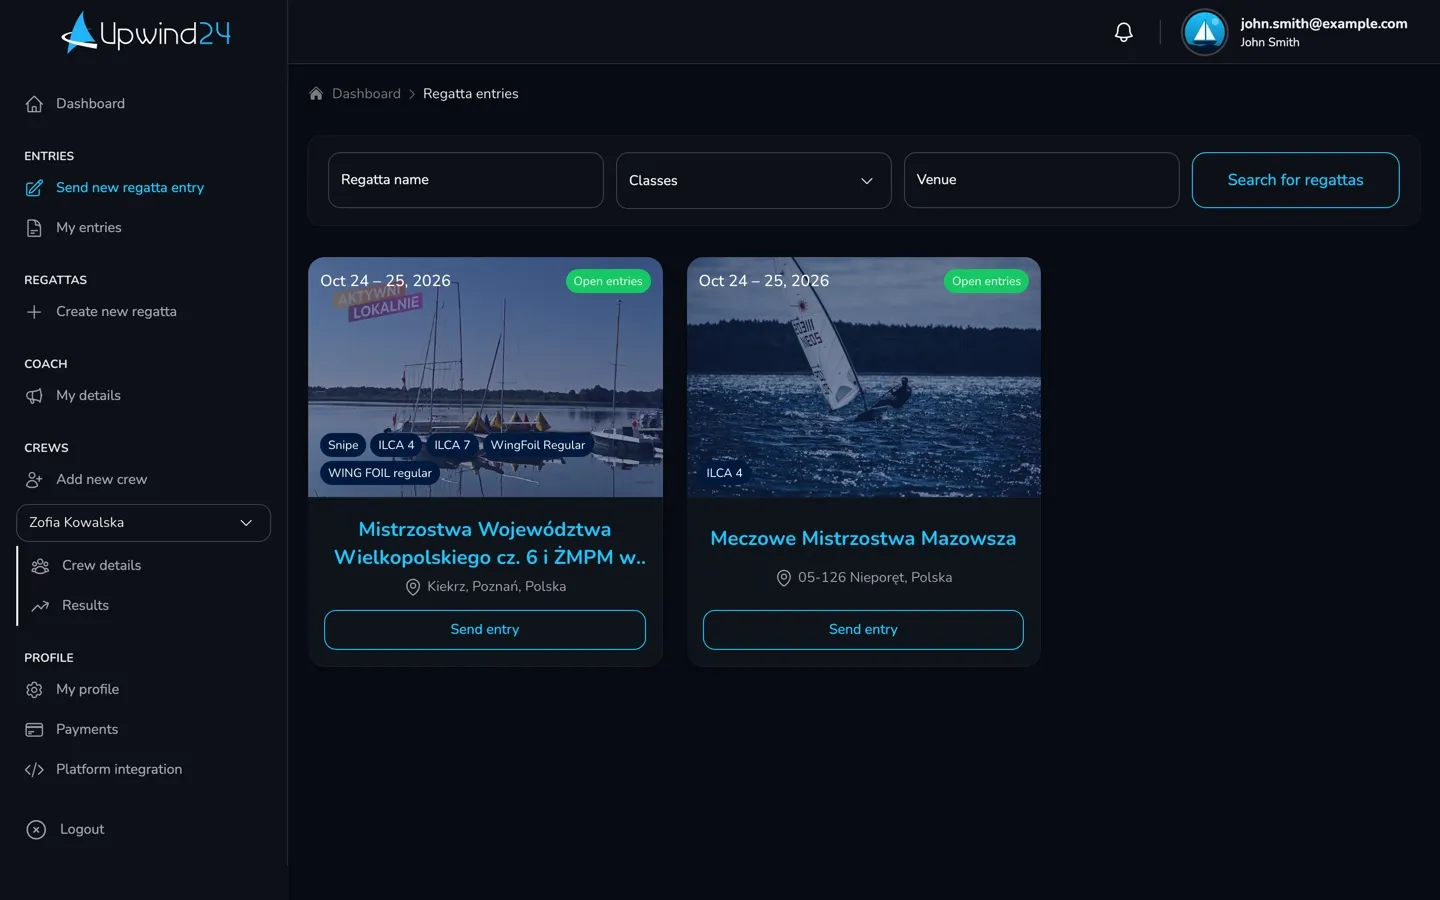Click the breadcrumb home icon
The height and width of the screenshot is (900, 1440).
click(316, 93)
